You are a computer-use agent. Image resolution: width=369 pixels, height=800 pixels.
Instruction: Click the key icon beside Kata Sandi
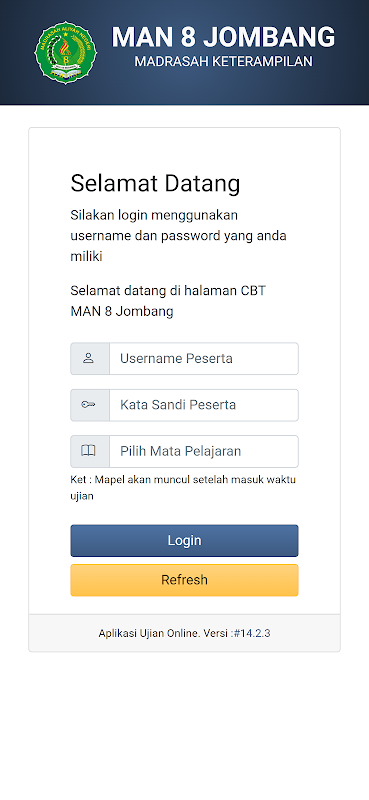point(88,405)
